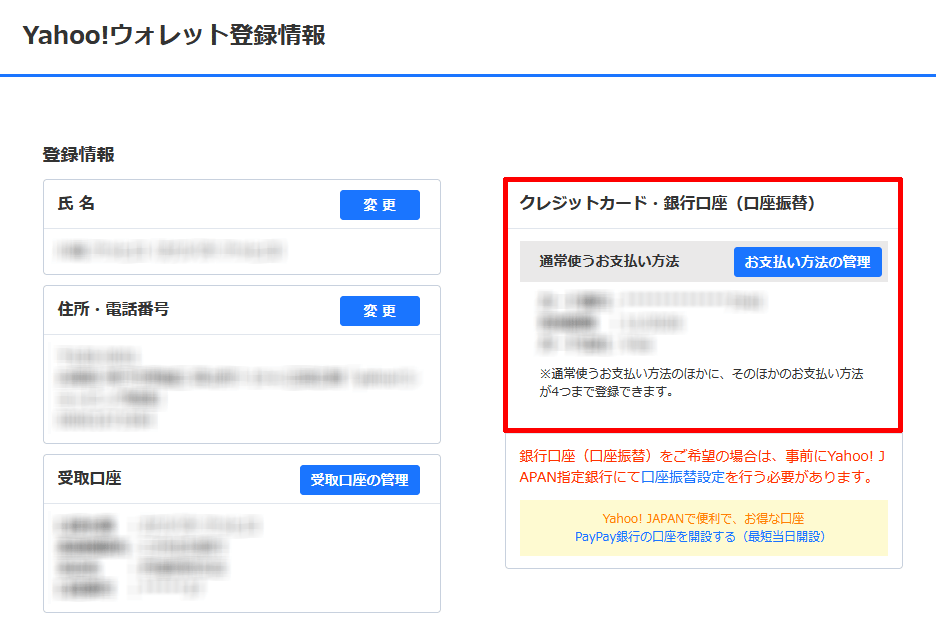The width and height of the screenshot is (936, 625).
Task: Open 受取口座の管理
Action: [359, 480]
